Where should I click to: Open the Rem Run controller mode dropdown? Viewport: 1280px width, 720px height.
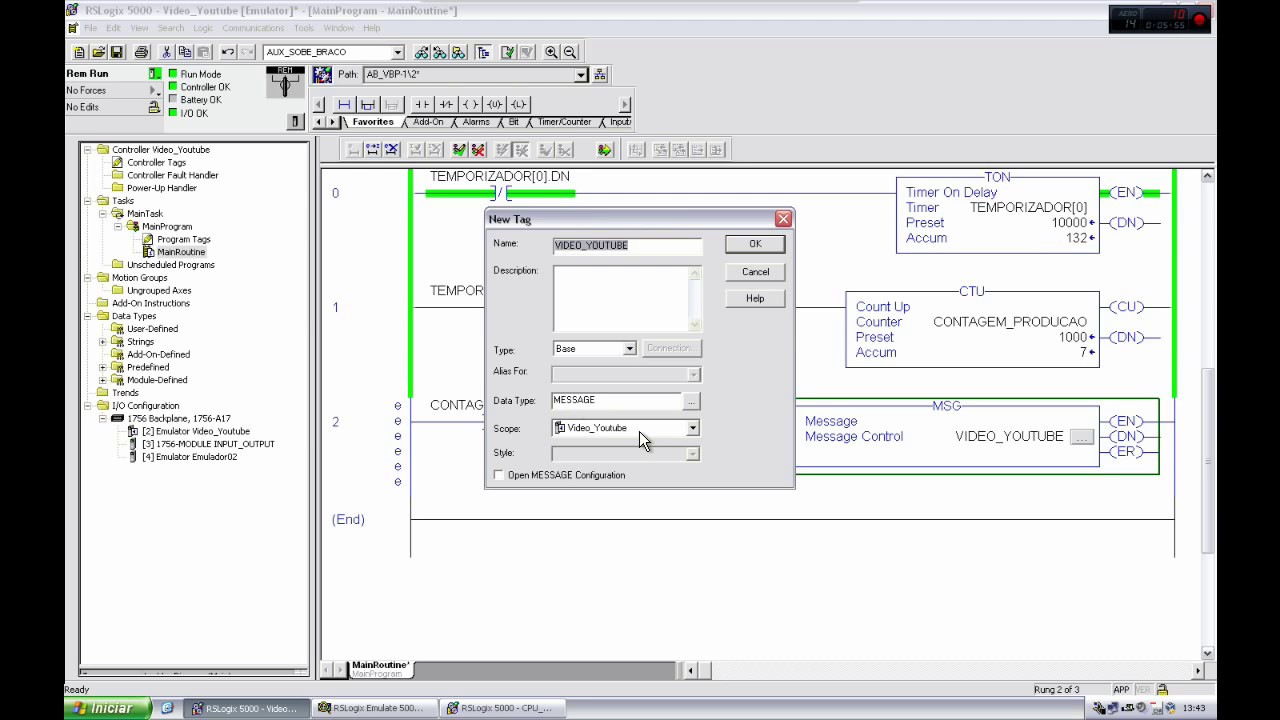coord(154,74)
